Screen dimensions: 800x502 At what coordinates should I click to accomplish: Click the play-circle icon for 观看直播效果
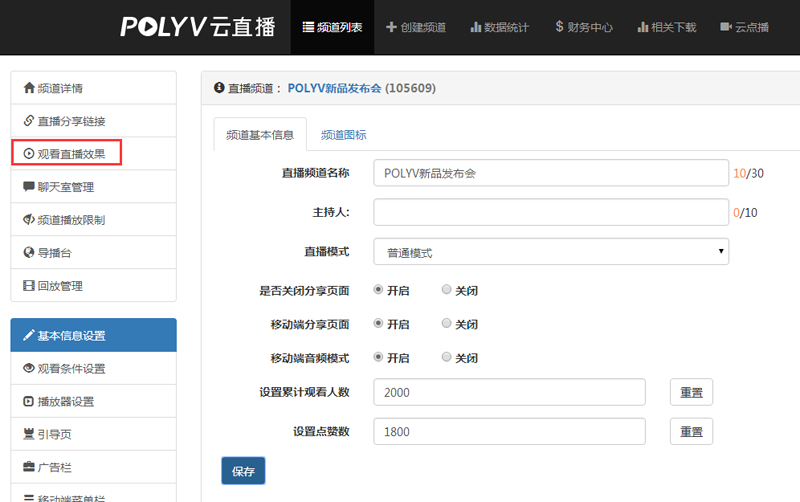pos(29,154)
